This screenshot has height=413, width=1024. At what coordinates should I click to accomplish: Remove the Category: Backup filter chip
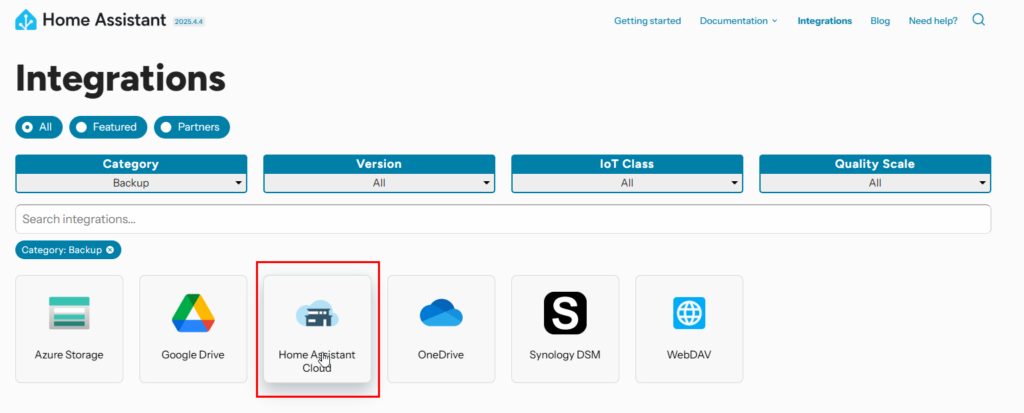[x=110, y=250]
